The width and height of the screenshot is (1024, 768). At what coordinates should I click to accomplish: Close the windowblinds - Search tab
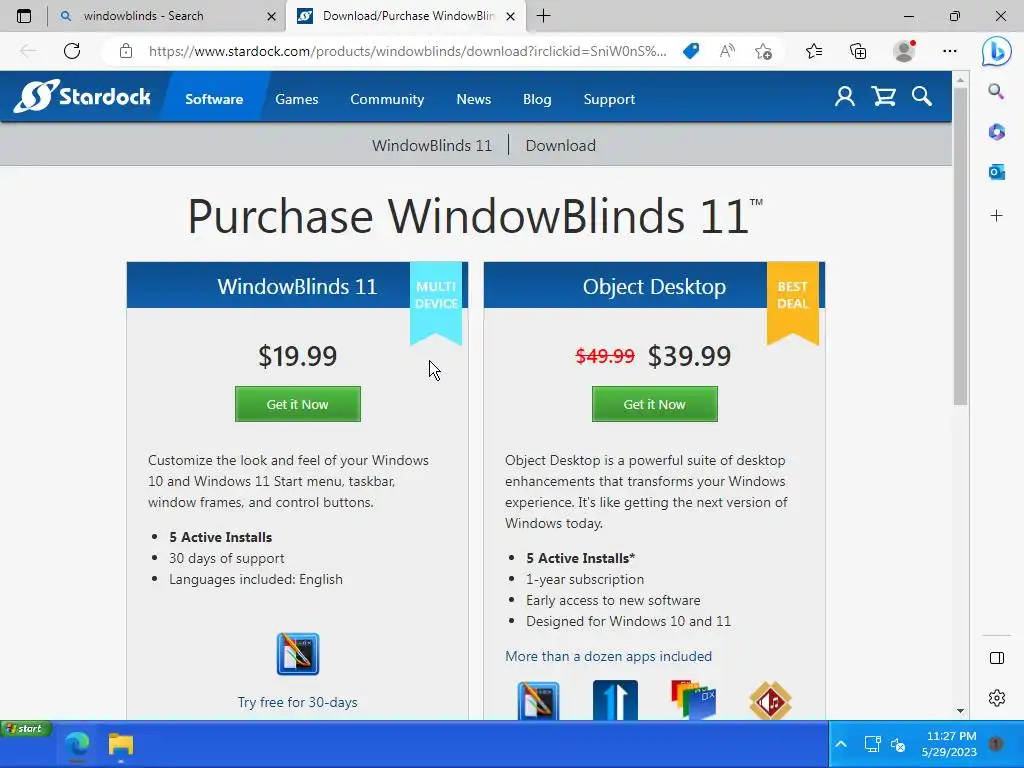click(x=272, y=16)
